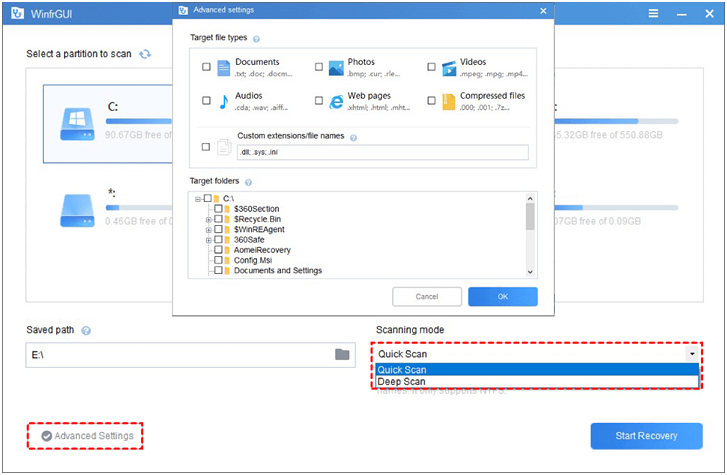Screen dimensions: 727x475
Task: Choose Deep Scan from the list
Action: point(401,381)
